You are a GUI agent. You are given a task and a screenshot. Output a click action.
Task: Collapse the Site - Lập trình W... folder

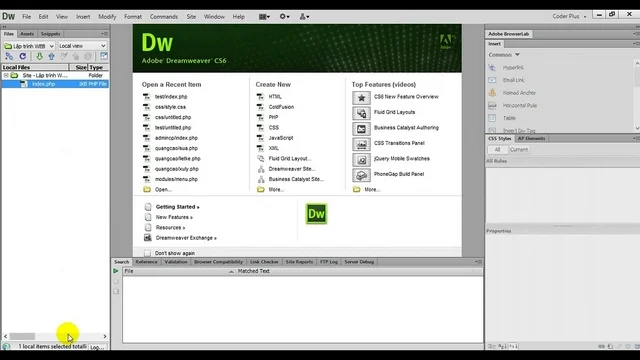tap(6, 76)
